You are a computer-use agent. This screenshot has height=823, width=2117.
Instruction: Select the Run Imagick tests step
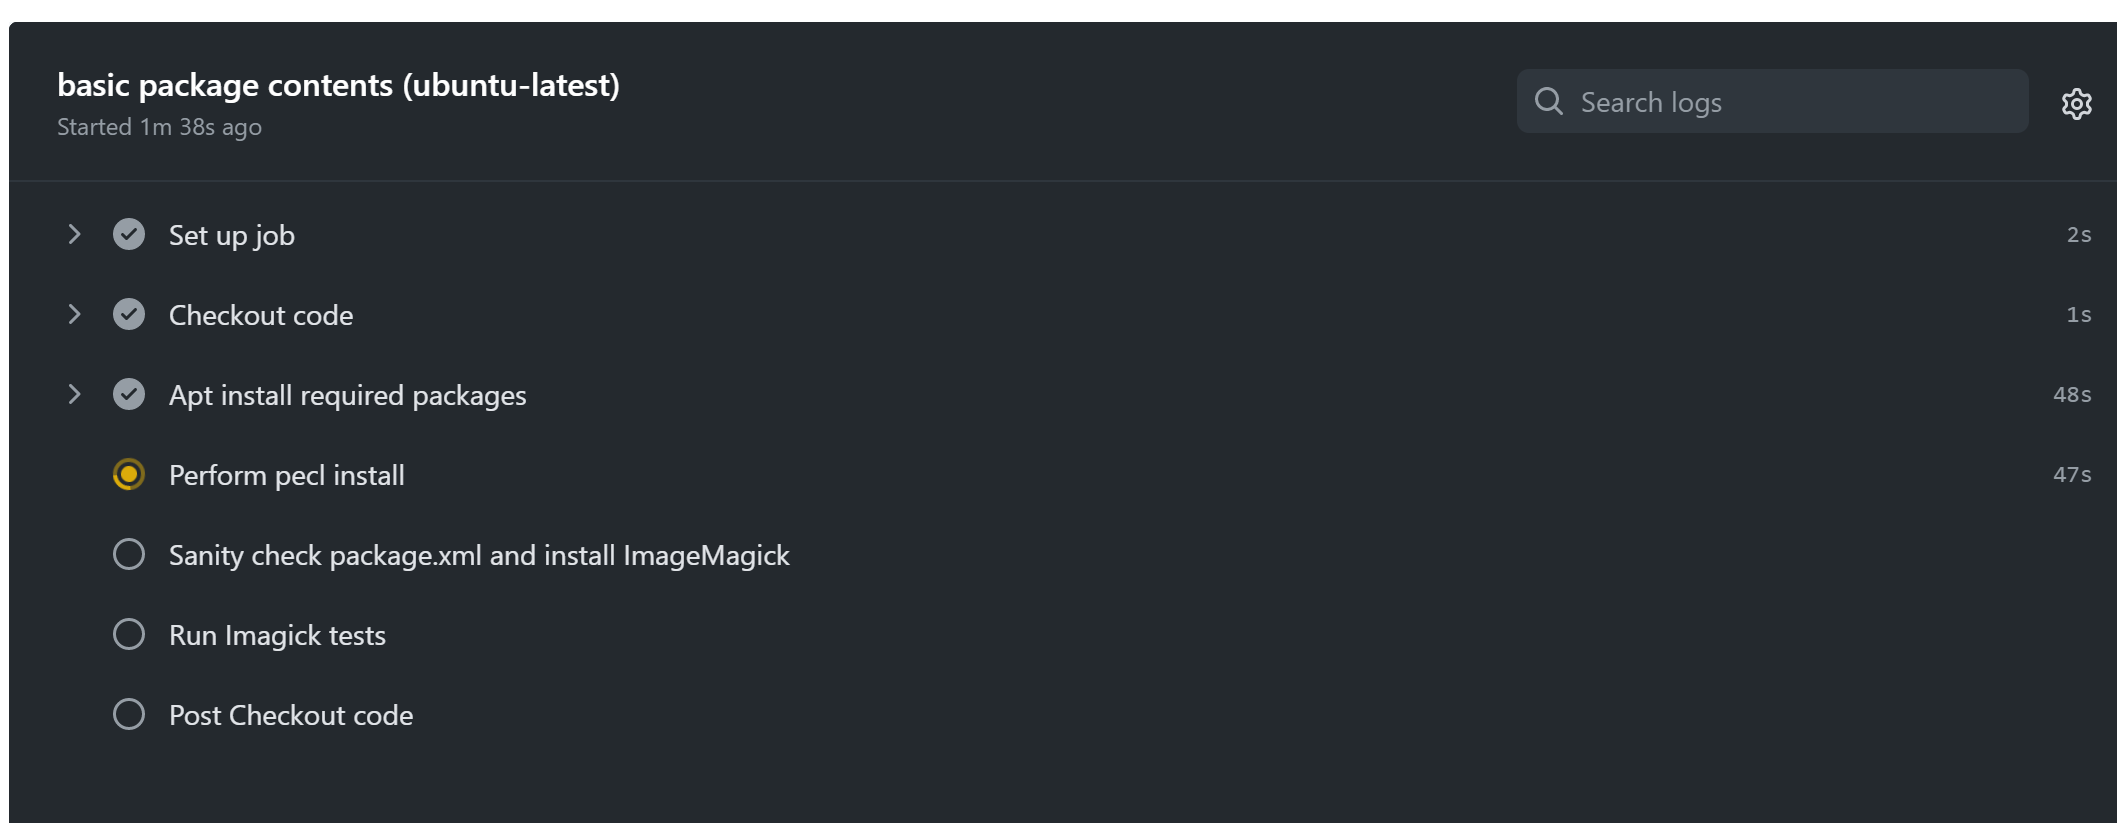(277, 634)
